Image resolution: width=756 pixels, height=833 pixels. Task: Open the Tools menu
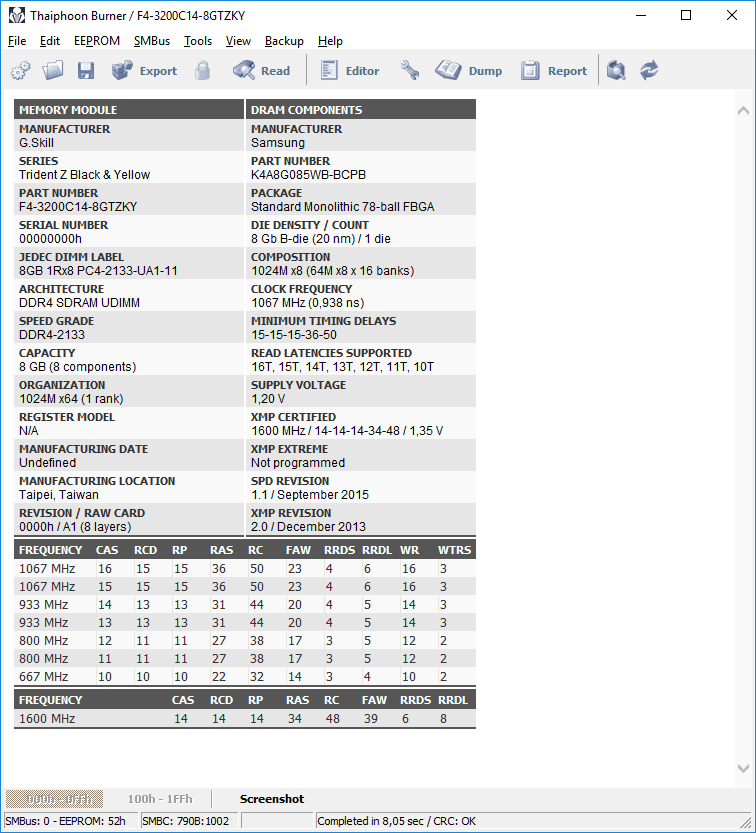198,41
